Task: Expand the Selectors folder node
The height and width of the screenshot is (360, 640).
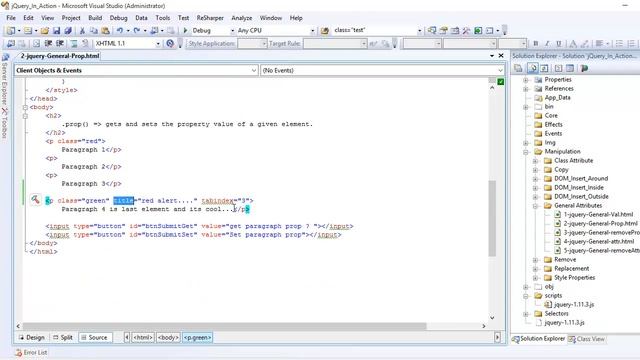Action: click(526, 314)
